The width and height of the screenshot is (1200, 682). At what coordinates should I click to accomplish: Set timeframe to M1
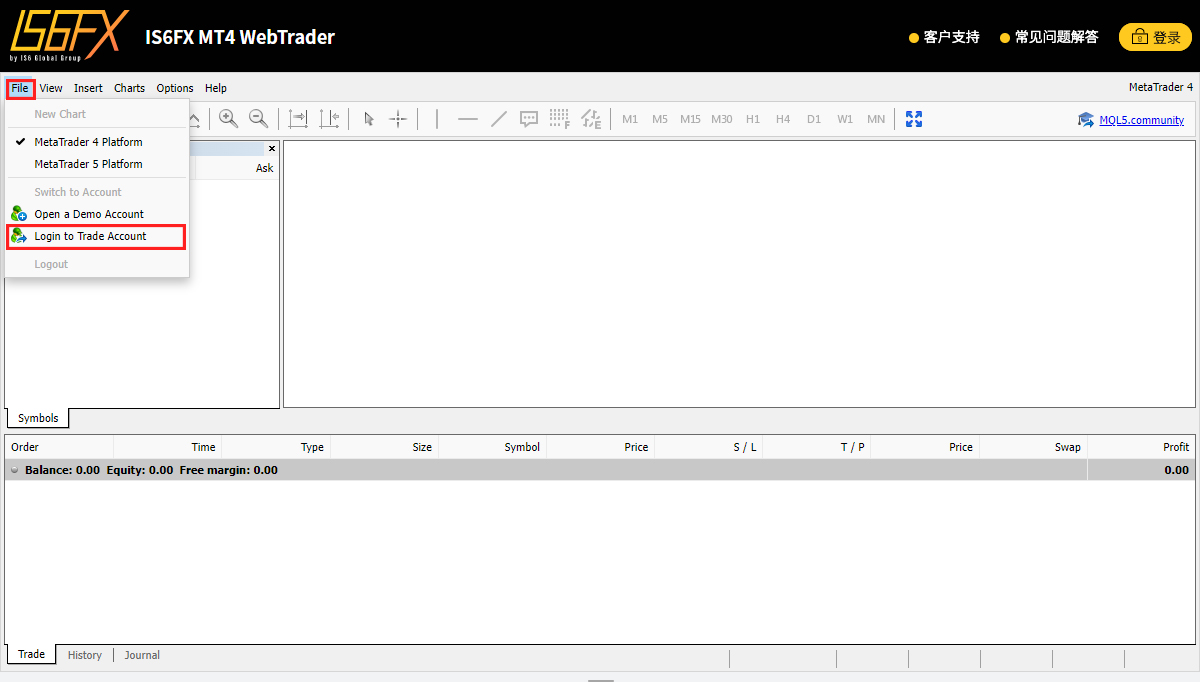(x=630, y=119)
